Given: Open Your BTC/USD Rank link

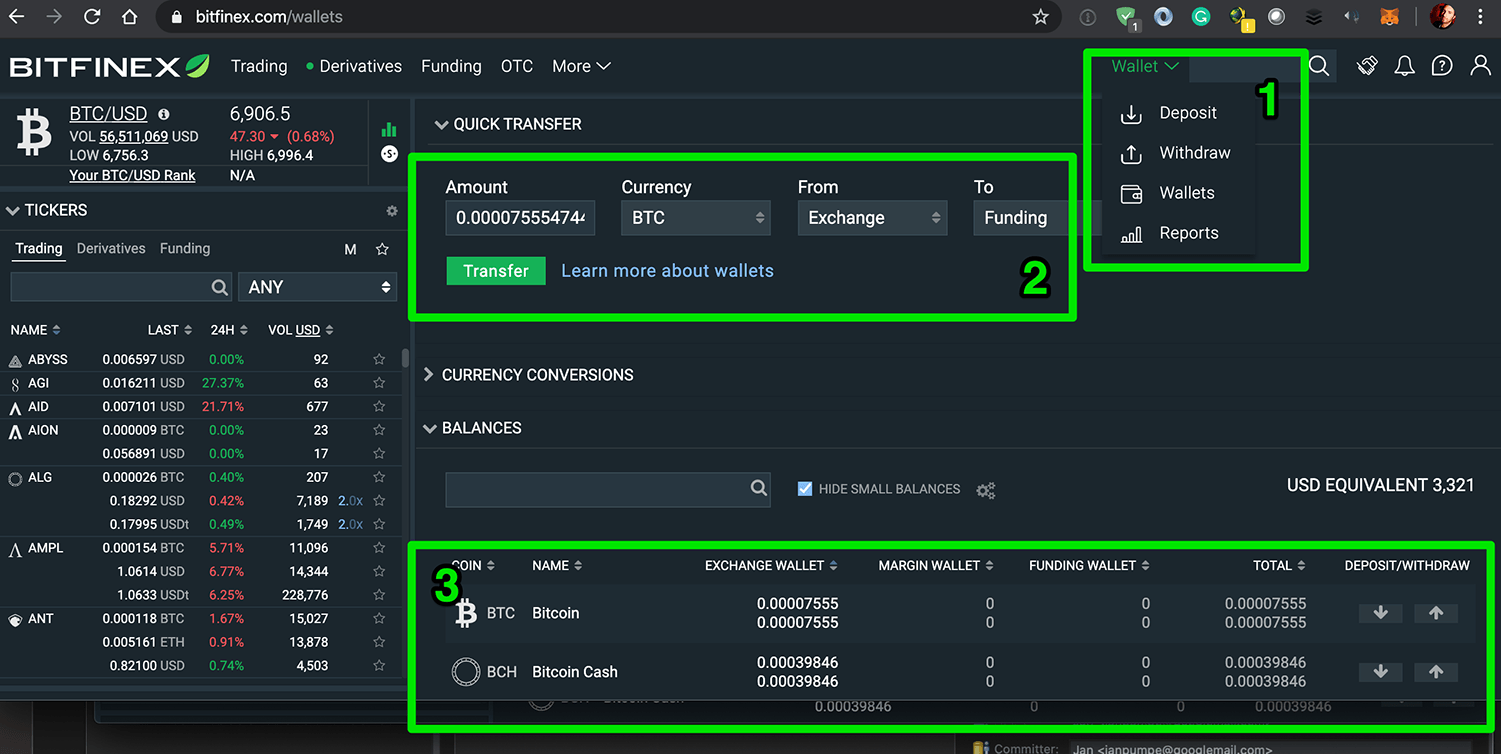Looking at the screenshot, I should pos(132,176).
